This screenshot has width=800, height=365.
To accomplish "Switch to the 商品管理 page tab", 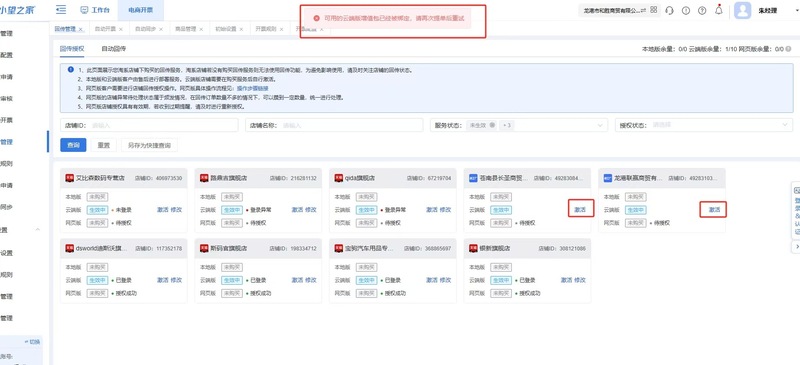I will coord(185,29).
